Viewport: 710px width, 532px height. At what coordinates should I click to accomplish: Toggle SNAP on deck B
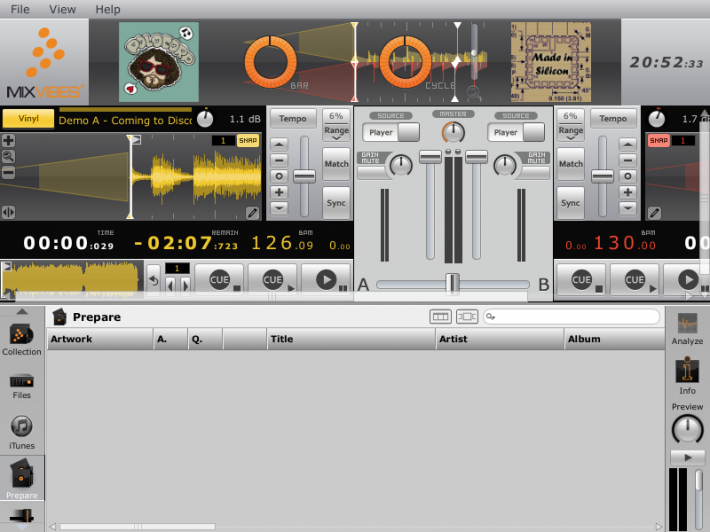tap(658, 140)
